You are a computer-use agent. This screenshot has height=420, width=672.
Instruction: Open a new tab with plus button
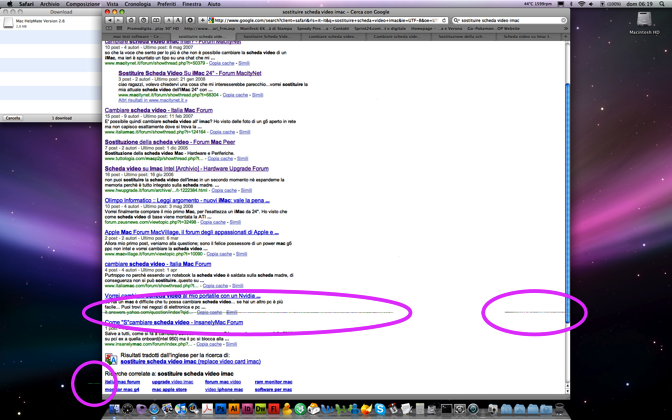(x=566, y=37)
